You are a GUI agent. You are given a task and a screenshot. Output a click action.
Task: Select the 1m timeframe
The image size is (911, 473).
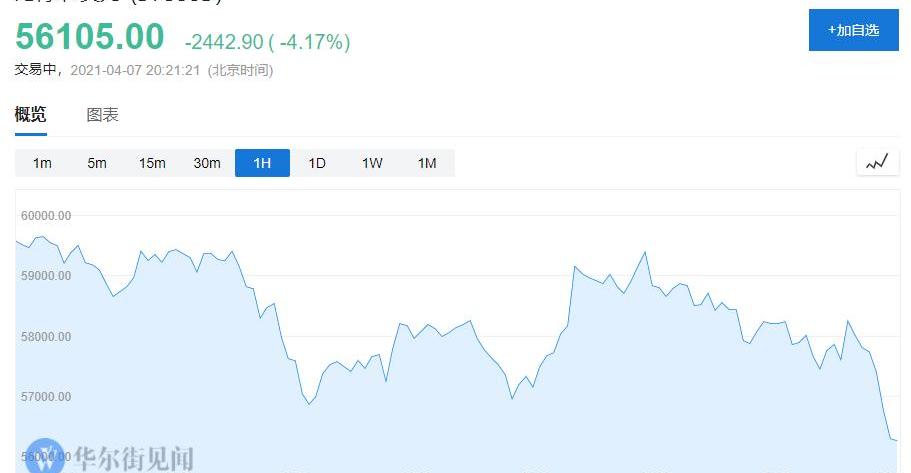click(42, 163)
